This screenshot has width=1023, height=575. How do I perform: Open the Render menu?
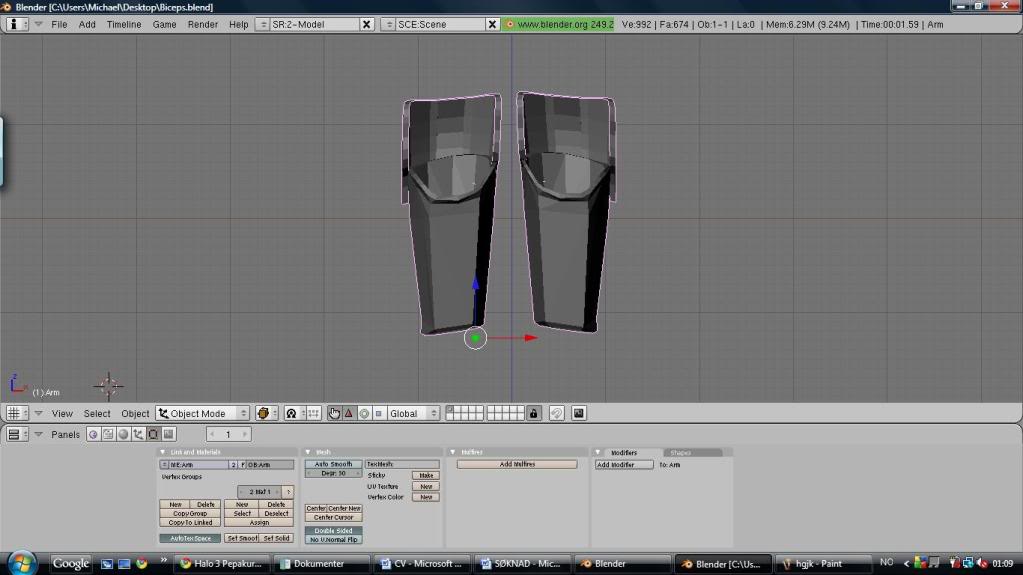pyautogui.click(x=203, y=24)
